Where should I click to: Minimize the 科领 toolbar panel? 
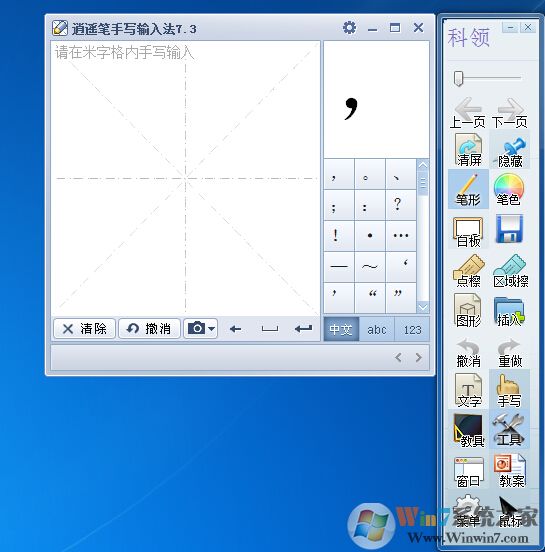510,27
